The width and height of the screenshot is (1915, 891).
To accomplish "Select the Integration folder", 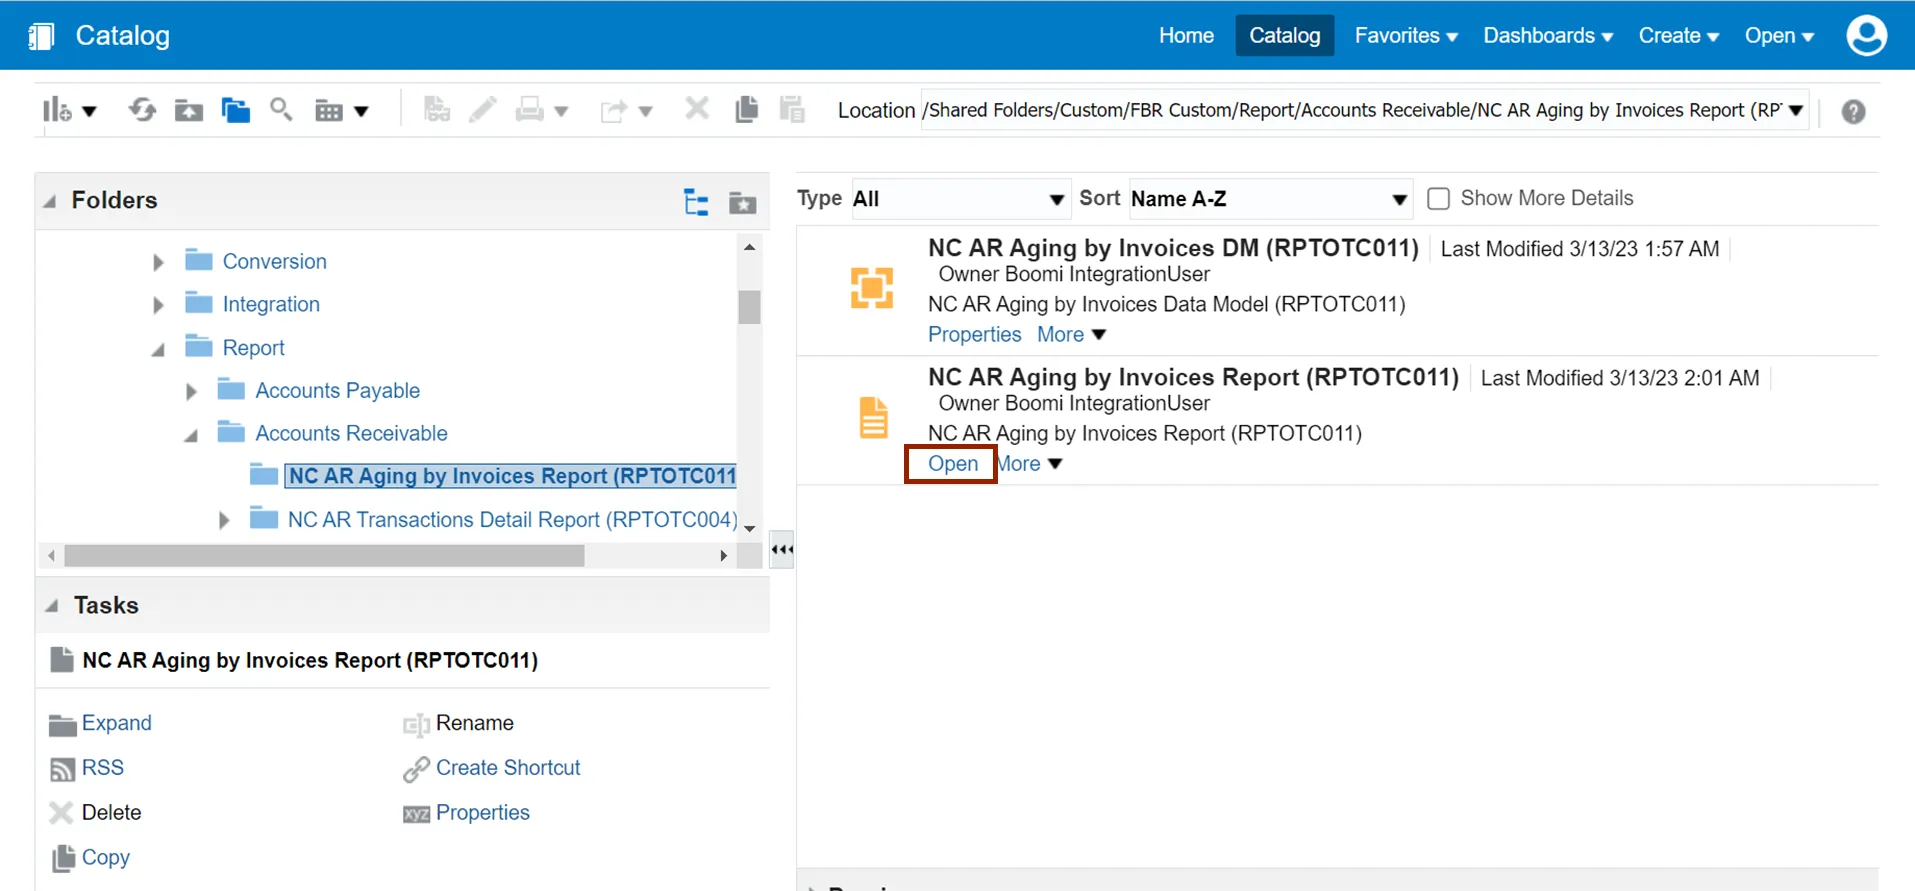I will point(271,305).
